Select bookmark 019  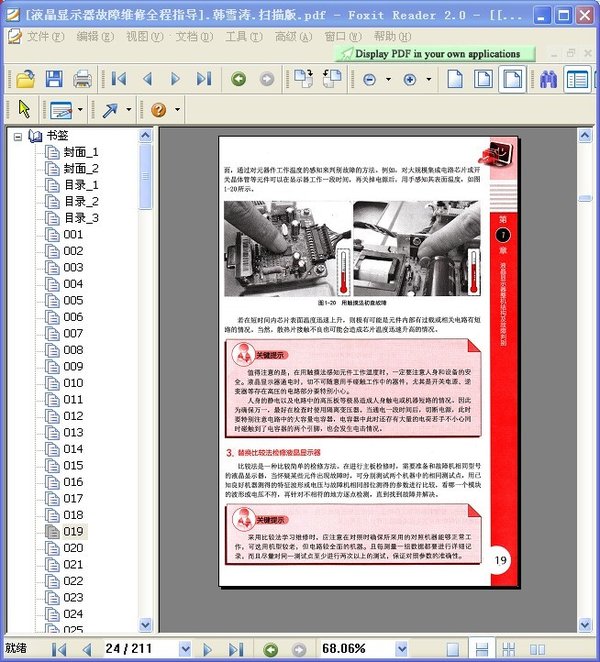(73, 531)
